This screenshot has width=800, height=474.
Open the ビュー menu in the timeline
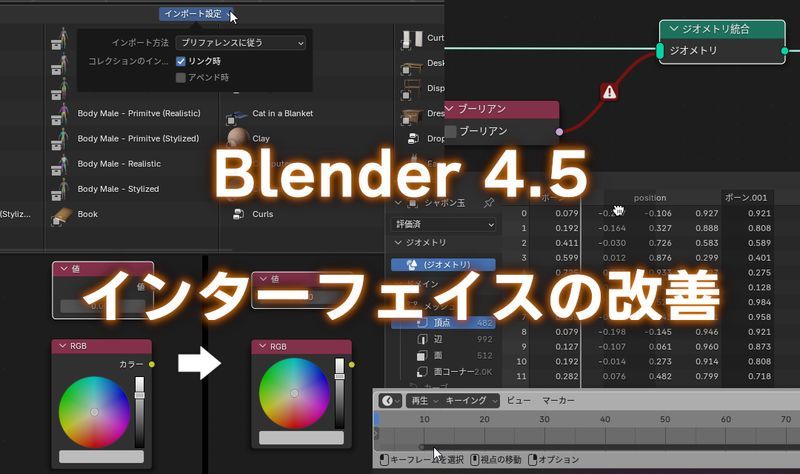[518, 401]
